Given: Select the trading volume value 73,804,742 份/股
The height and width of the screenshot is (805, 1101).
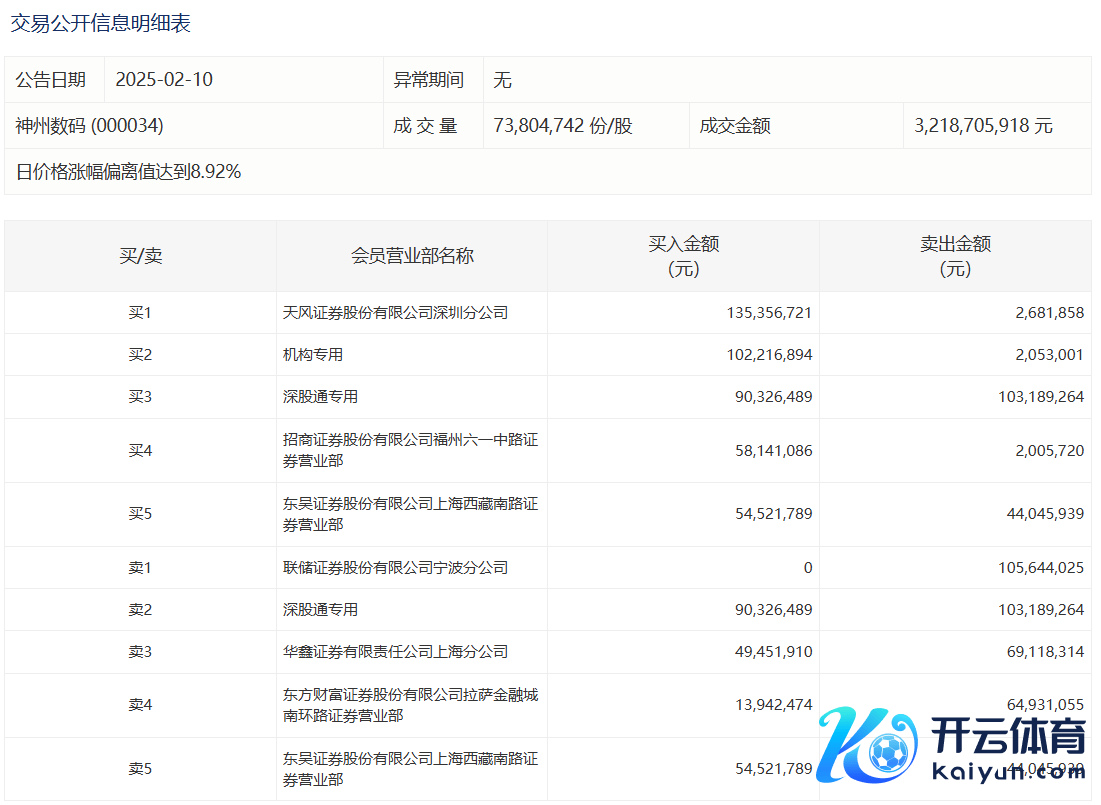Looking at the screenshot, I should click(x=563, y=126).
